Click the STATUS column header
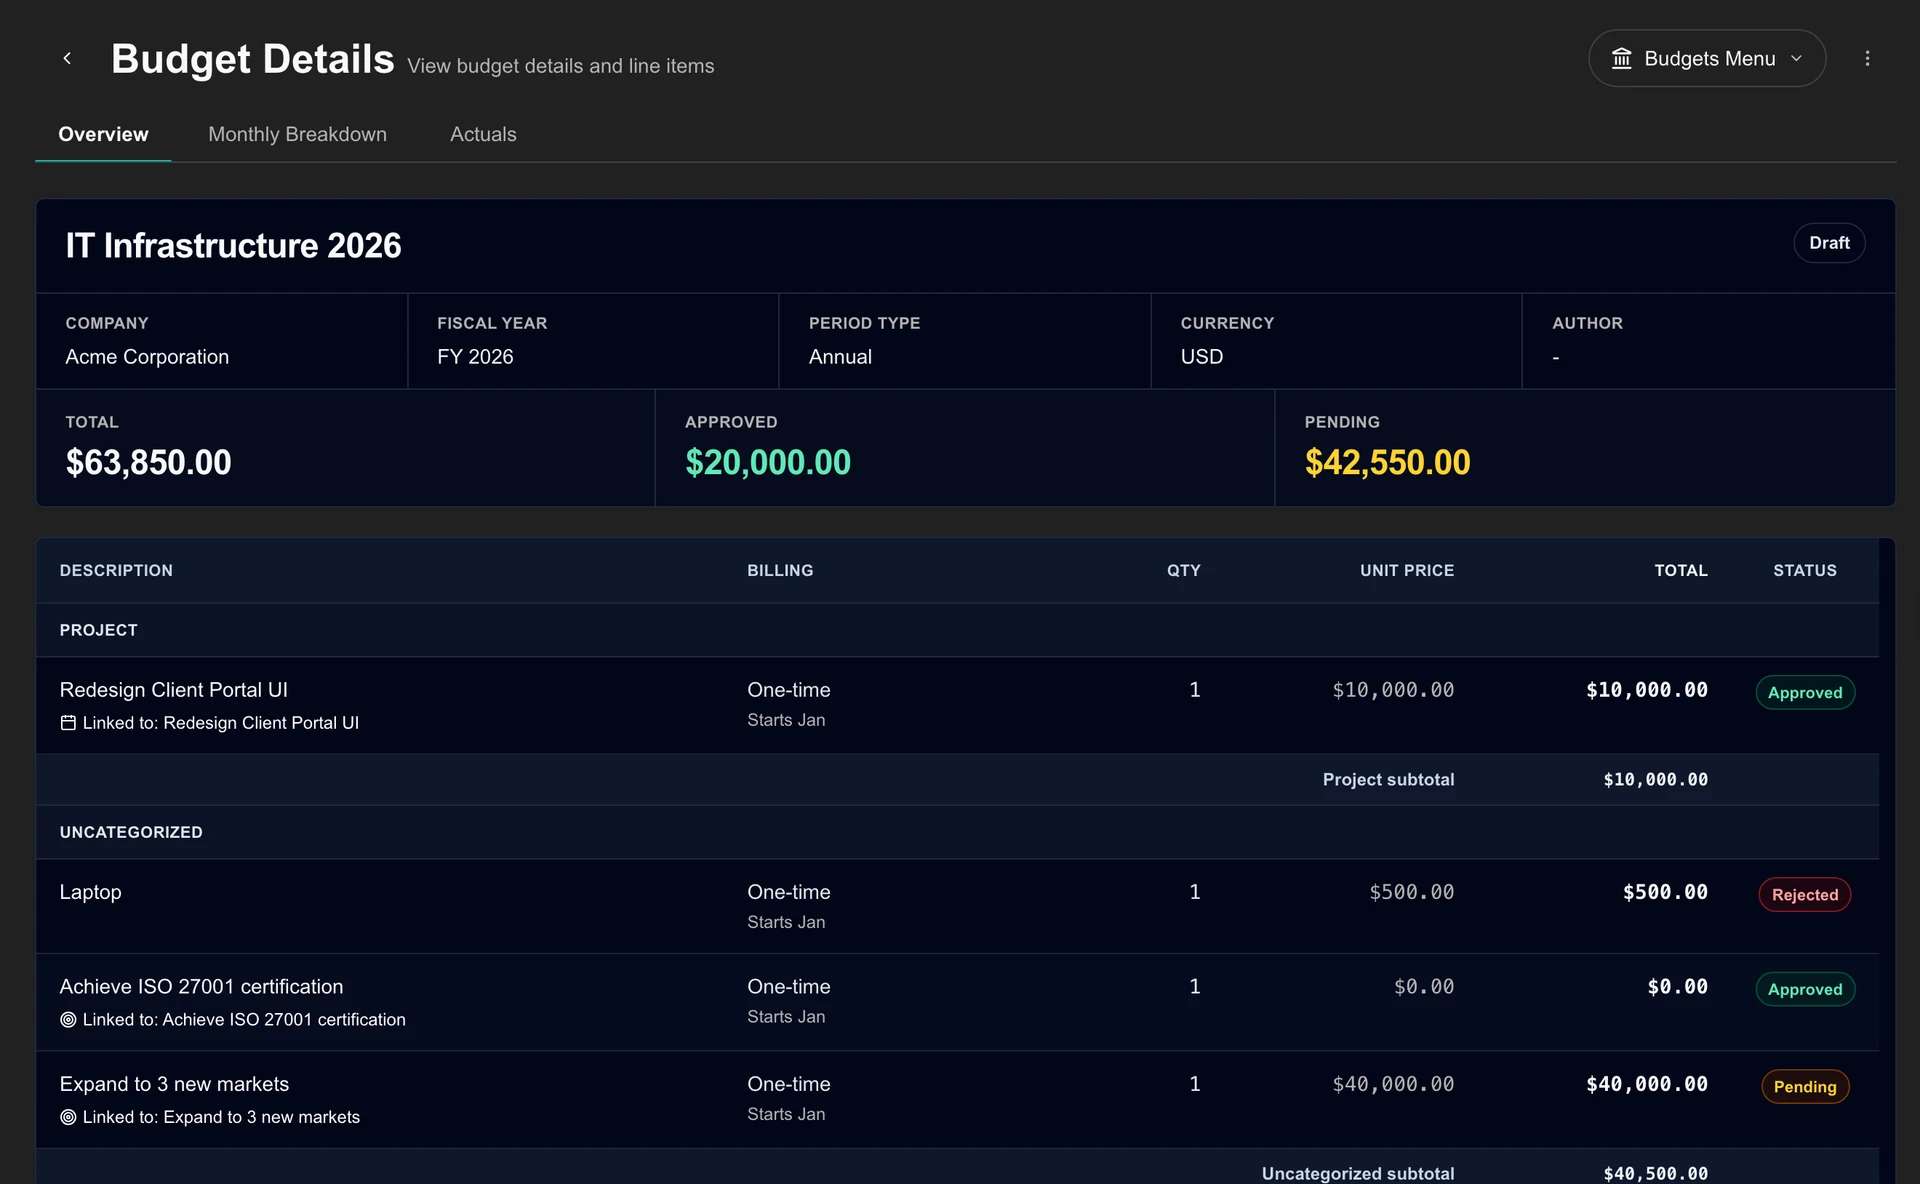Screen dimensions: 1920x1184 tap(1804, 570)
